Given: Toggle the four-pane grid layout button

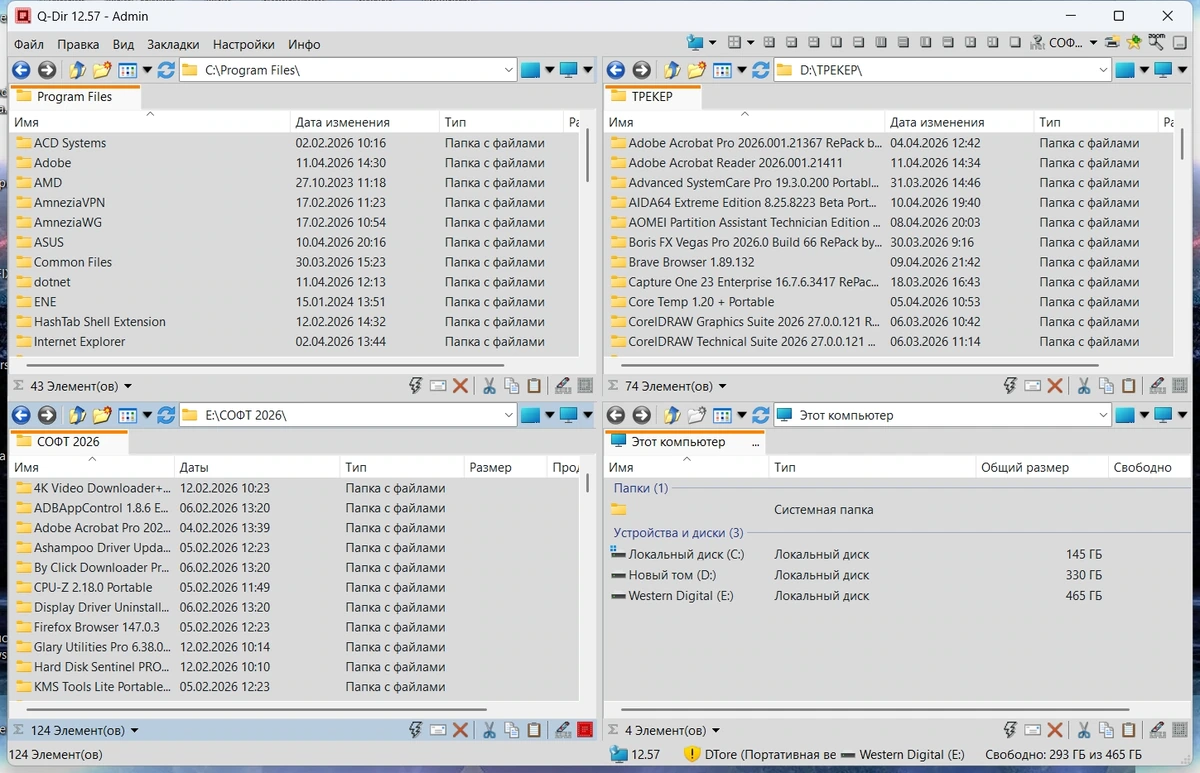Looking at the screenshot, I should [769, 42].
